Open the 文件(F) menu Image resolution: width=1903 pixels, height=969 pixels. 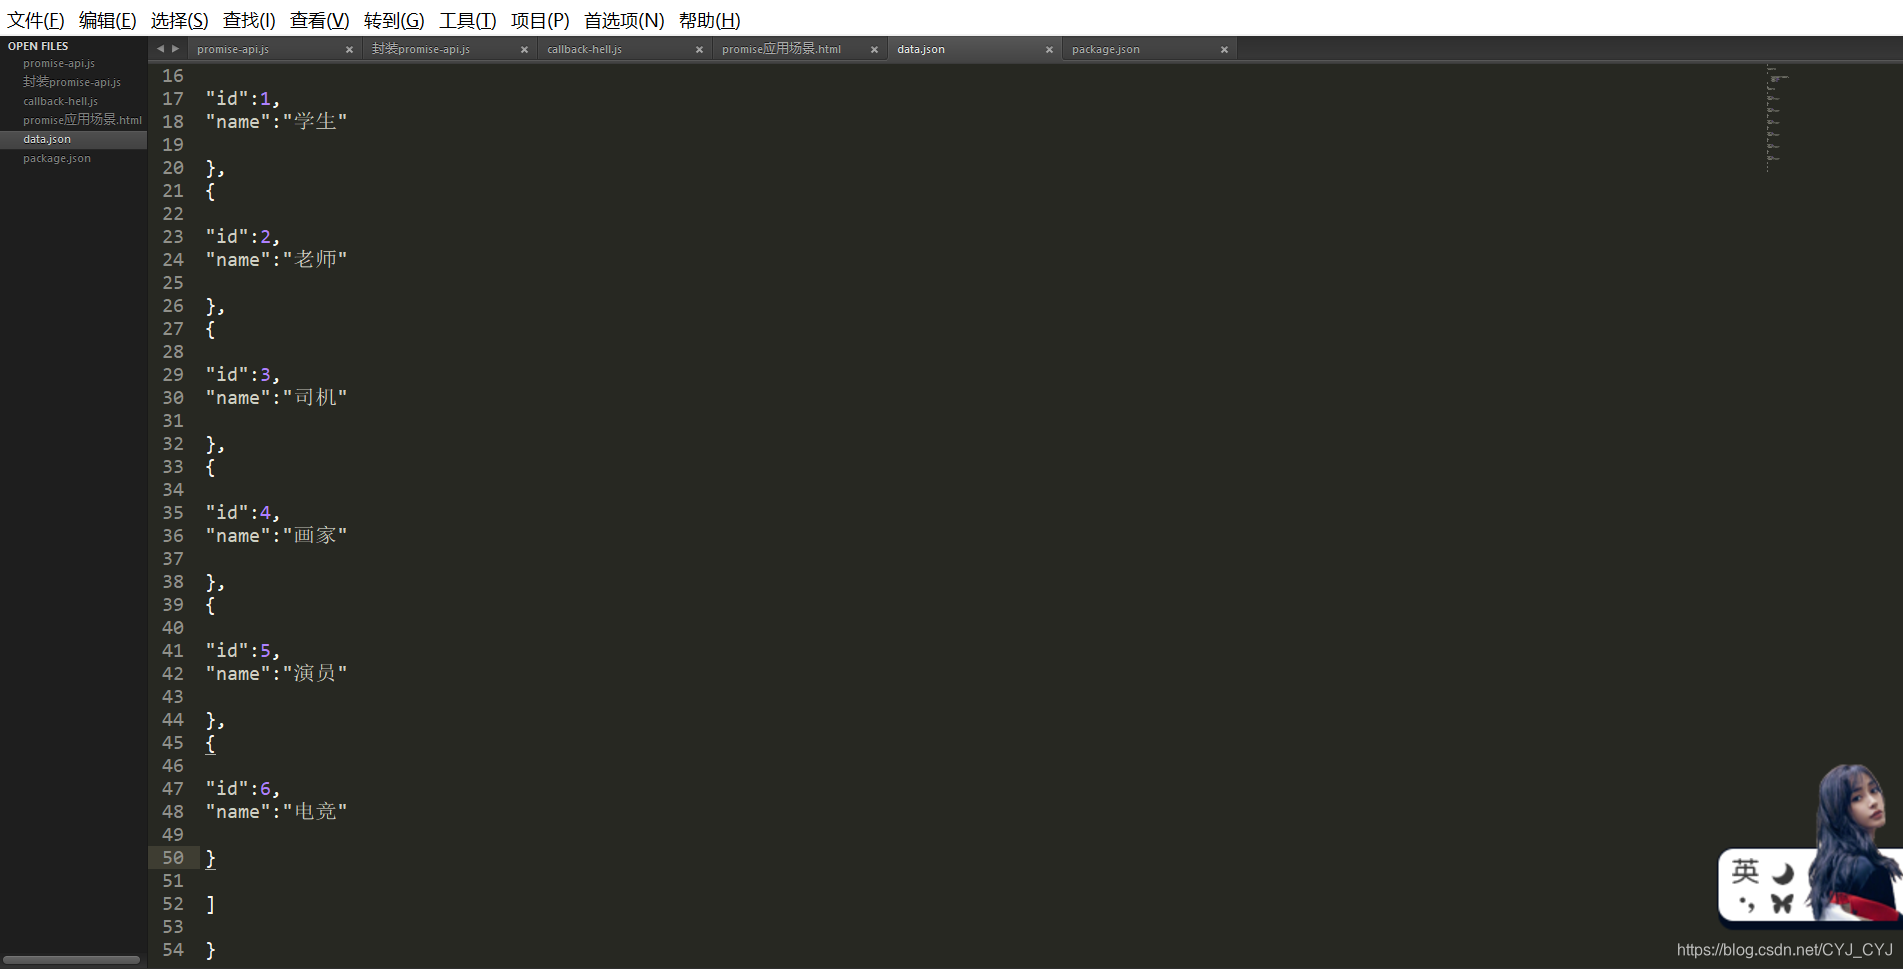(36, 20)
